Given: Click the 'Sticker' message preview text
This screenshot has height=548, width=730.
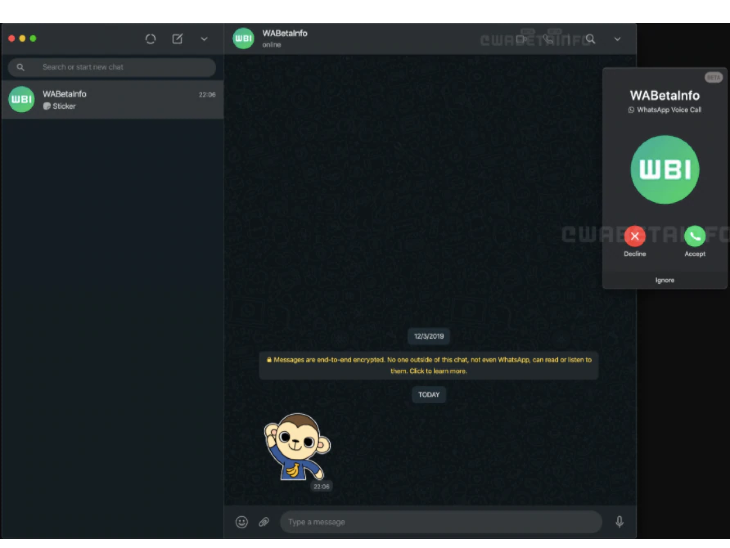Looking at the screenshot, I should pos(64,106).
